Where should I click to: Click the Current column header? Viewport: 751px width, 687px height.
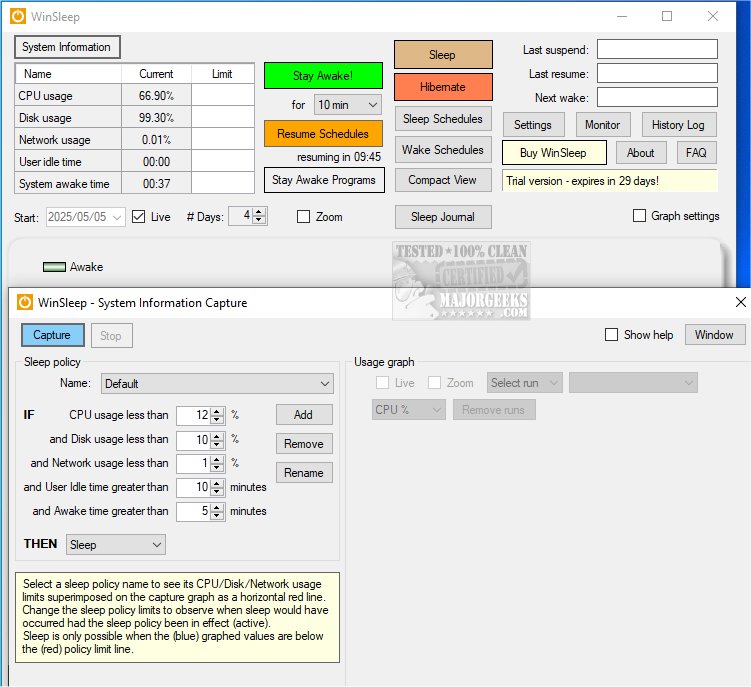pyautogui.click(x=157, y=74)
